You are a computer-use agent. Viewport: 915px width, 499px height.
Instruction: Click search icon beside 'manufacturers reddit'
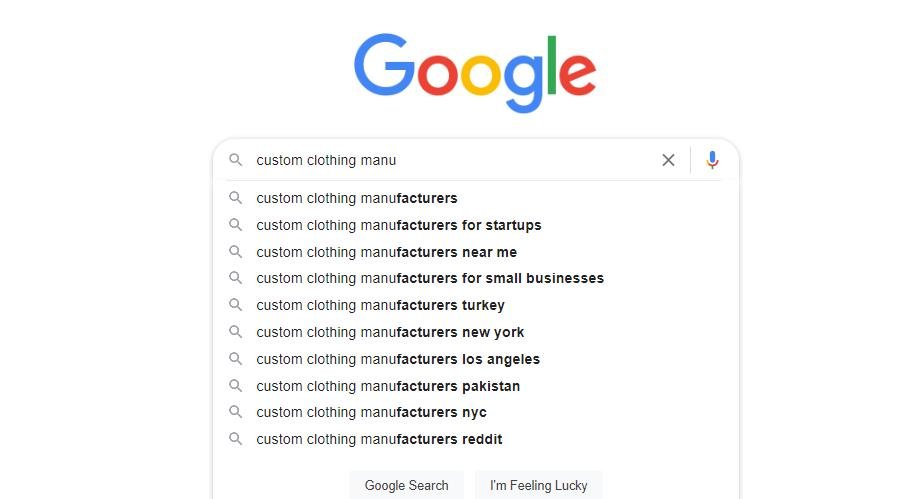pos(236,439)
